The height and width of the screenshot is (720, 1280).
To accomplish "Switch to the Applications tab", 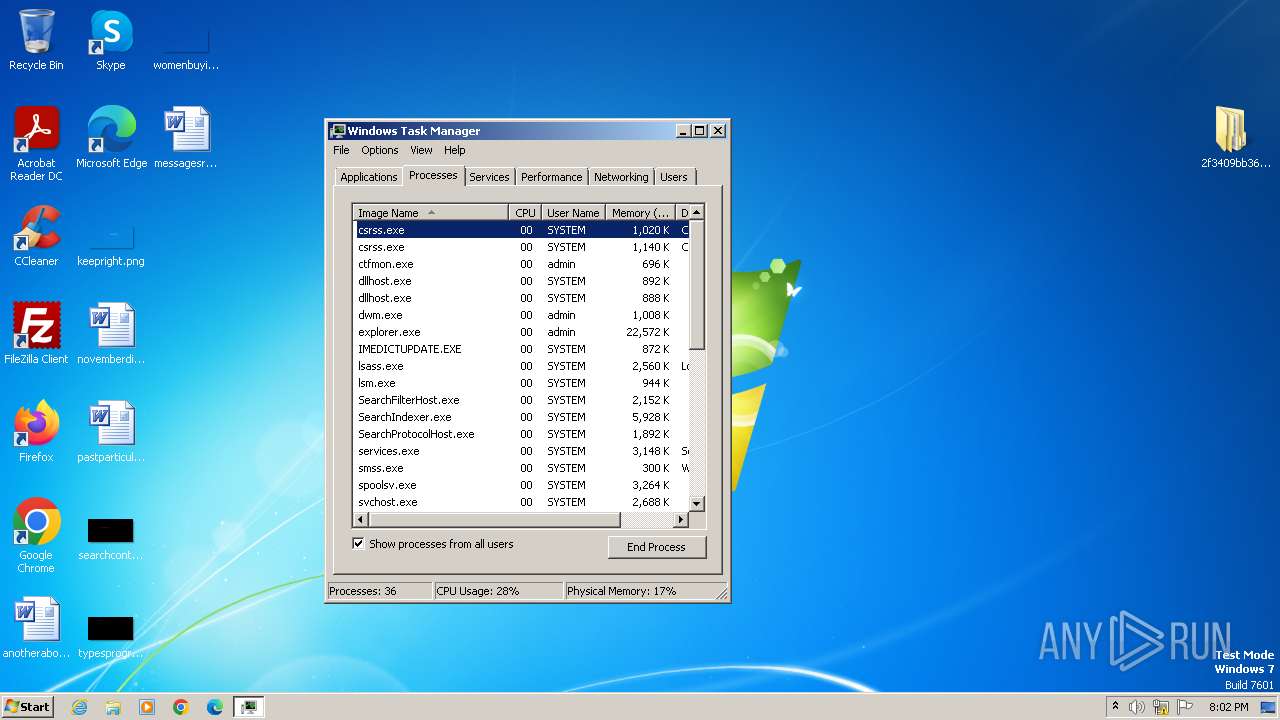I will [368, 177].
